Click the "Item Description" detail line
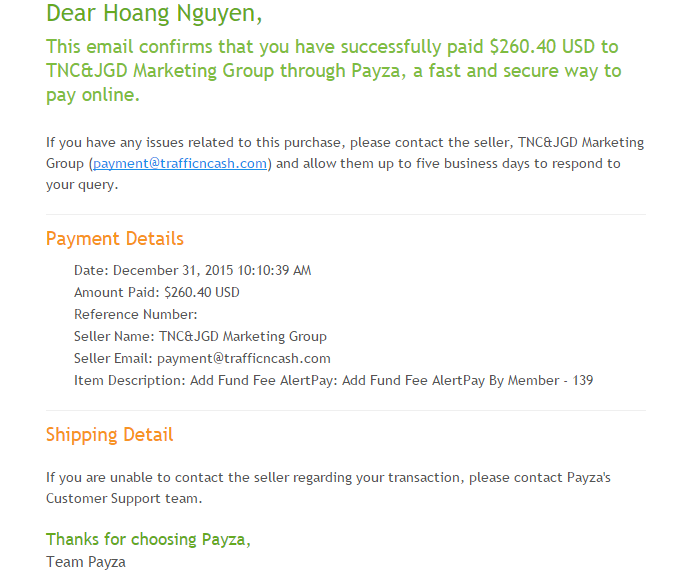The height and width of the screenshot is (585, 677). point(334,380)
